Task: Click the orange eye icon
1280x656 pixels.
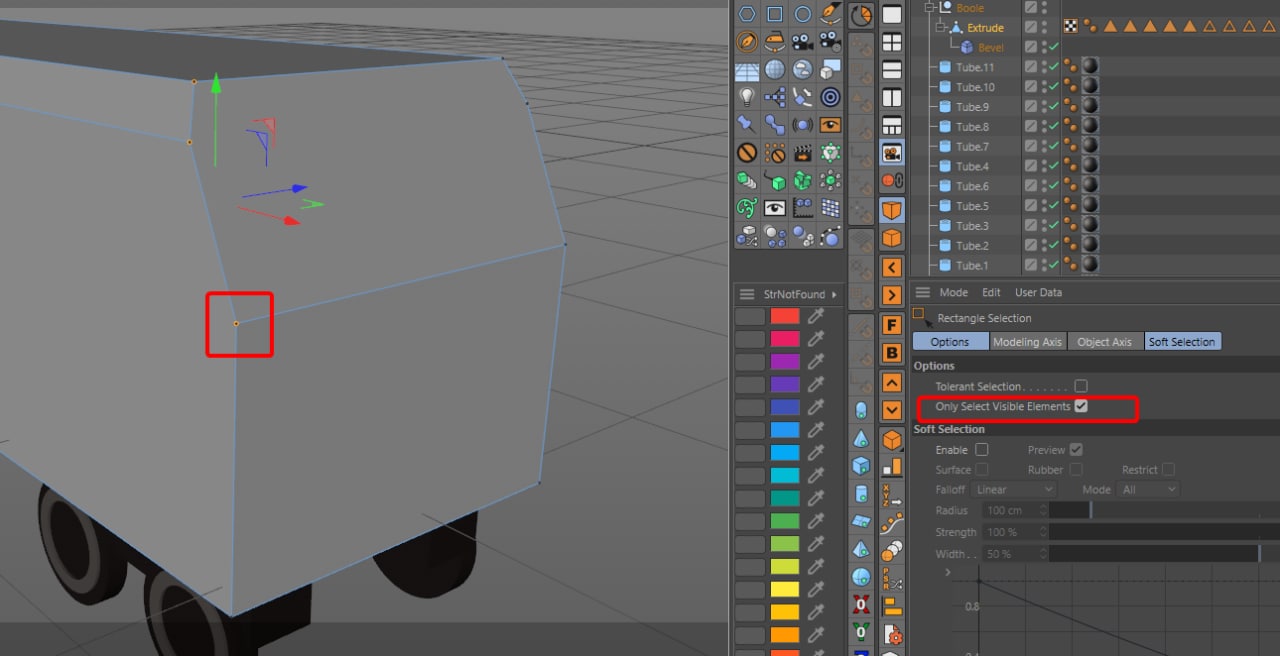Action: pyautogui.click(x=830, y=125)
